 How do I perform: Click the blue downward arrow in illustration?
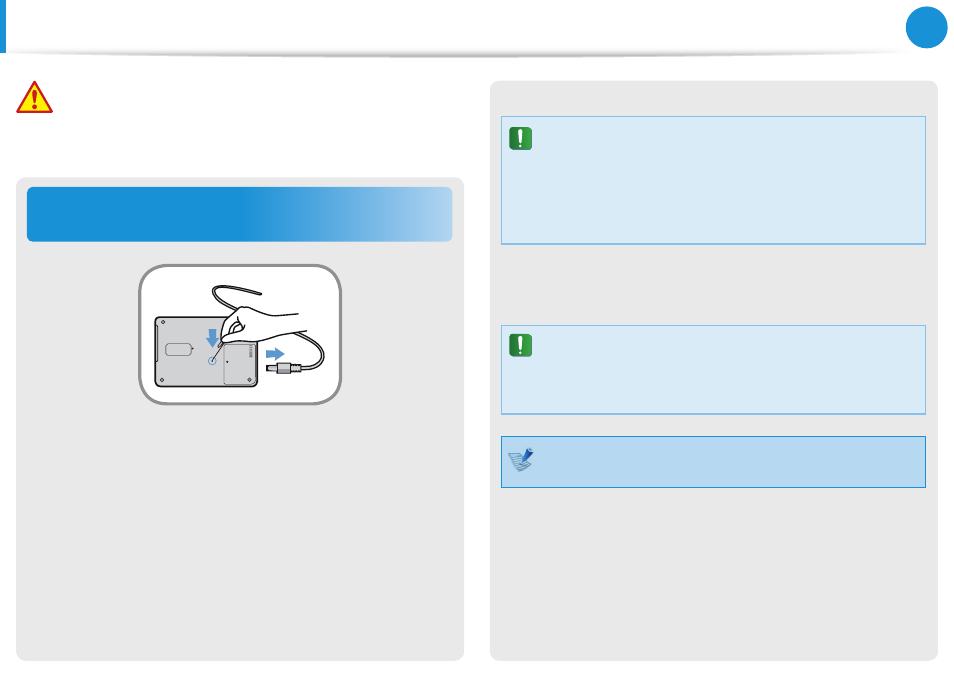[x=212, y=338]
